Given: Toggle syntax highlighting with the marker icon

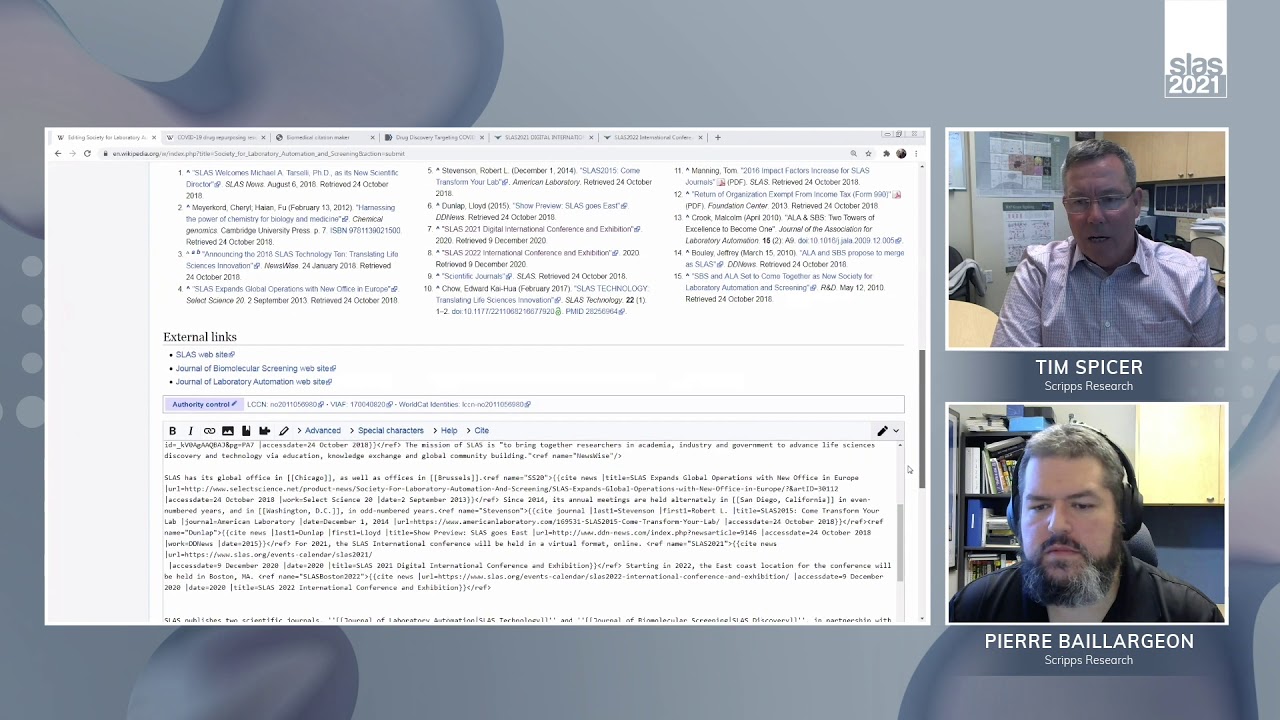Looking at the screenshot, I should [x=284, y=431].
